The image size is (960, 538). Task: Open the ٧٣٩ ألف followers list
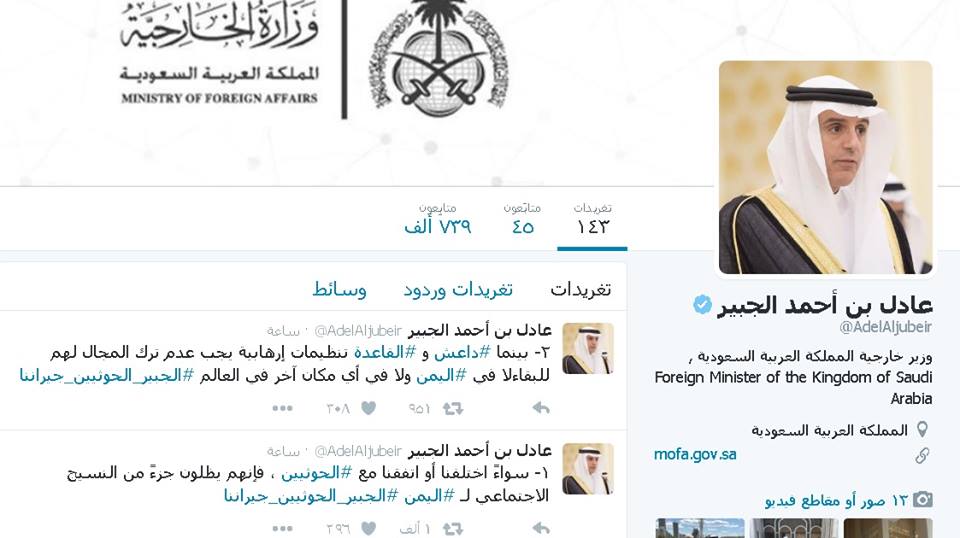pyautogui.click(x=438, y=219)
